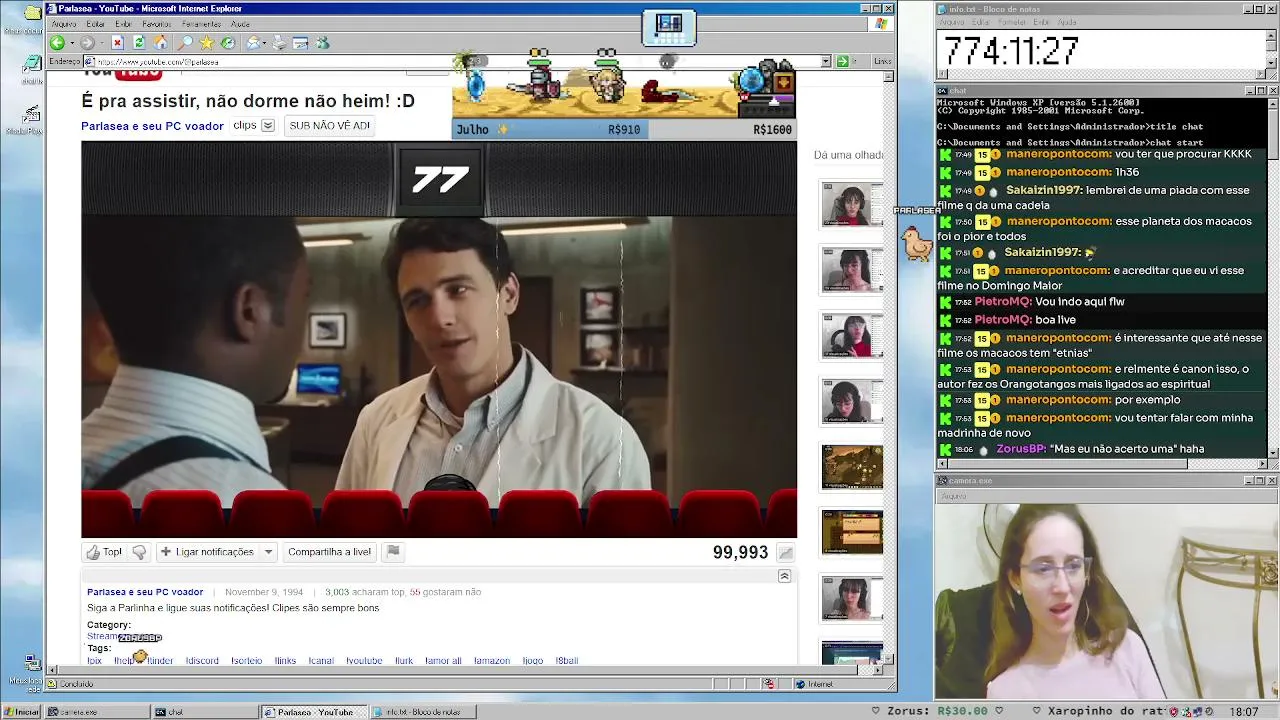Click the Edit page toolbar icon
This screenshot has height=720, width=1280.
coord(300,43)
